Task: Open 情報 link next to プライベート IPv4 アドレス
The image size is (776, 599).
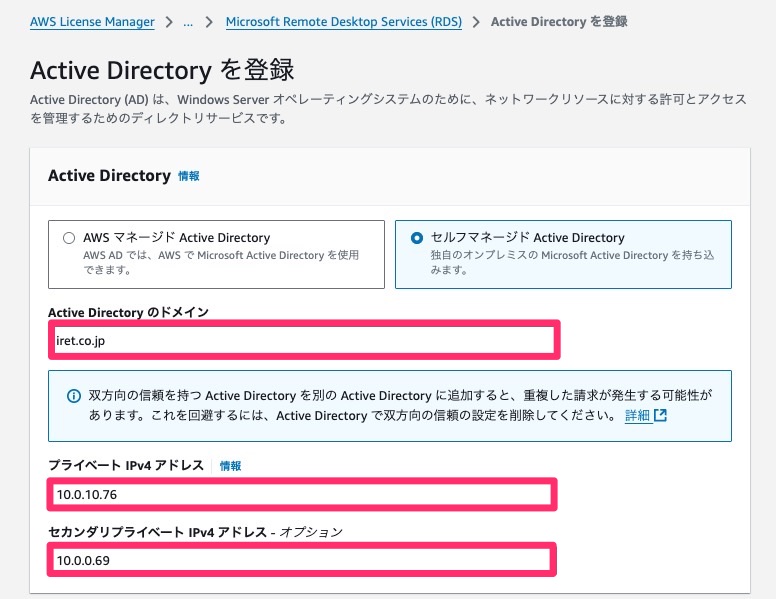Action: [230, 466]
